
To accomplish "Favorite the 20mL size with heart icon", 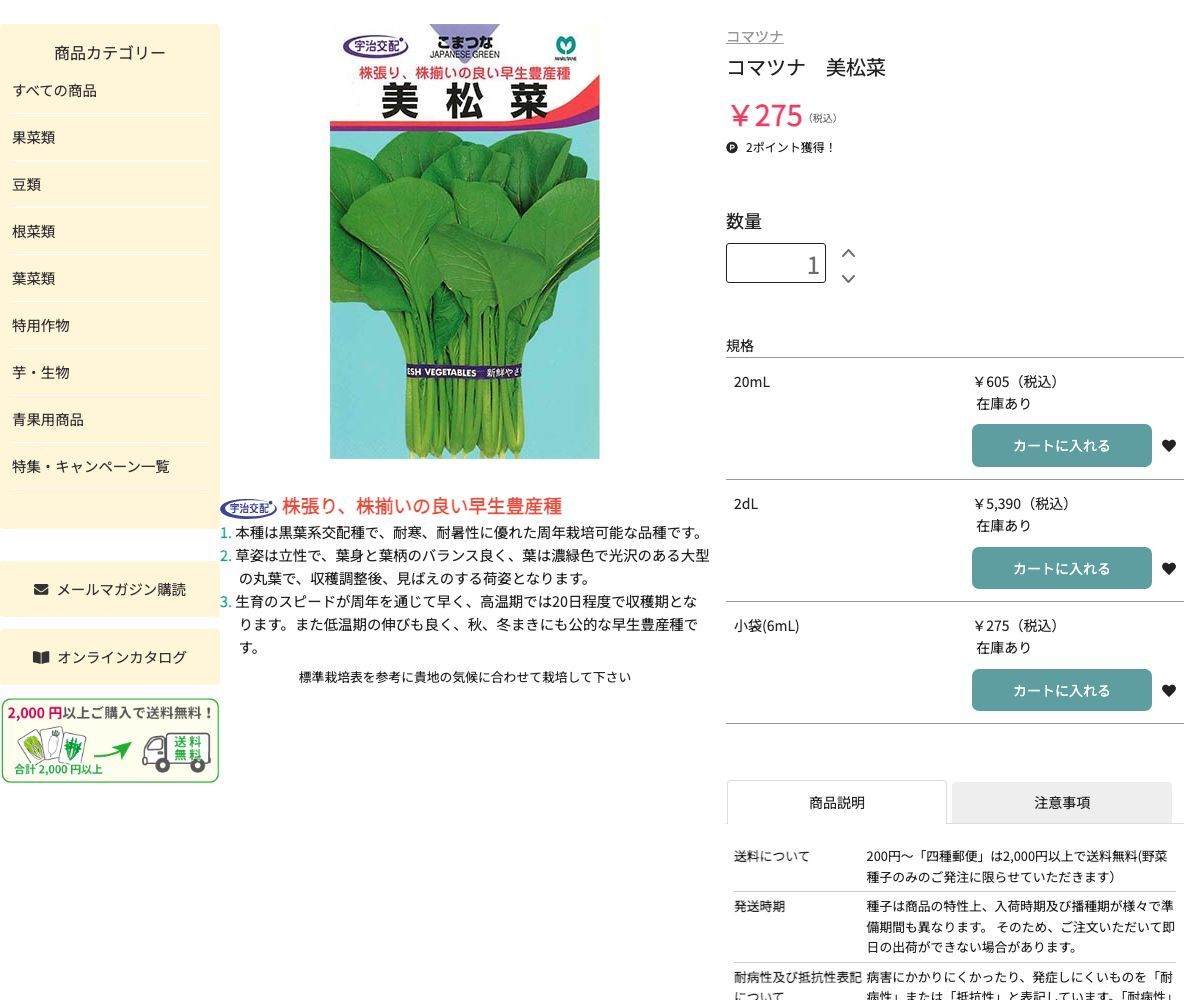I will pos(1168,446).
